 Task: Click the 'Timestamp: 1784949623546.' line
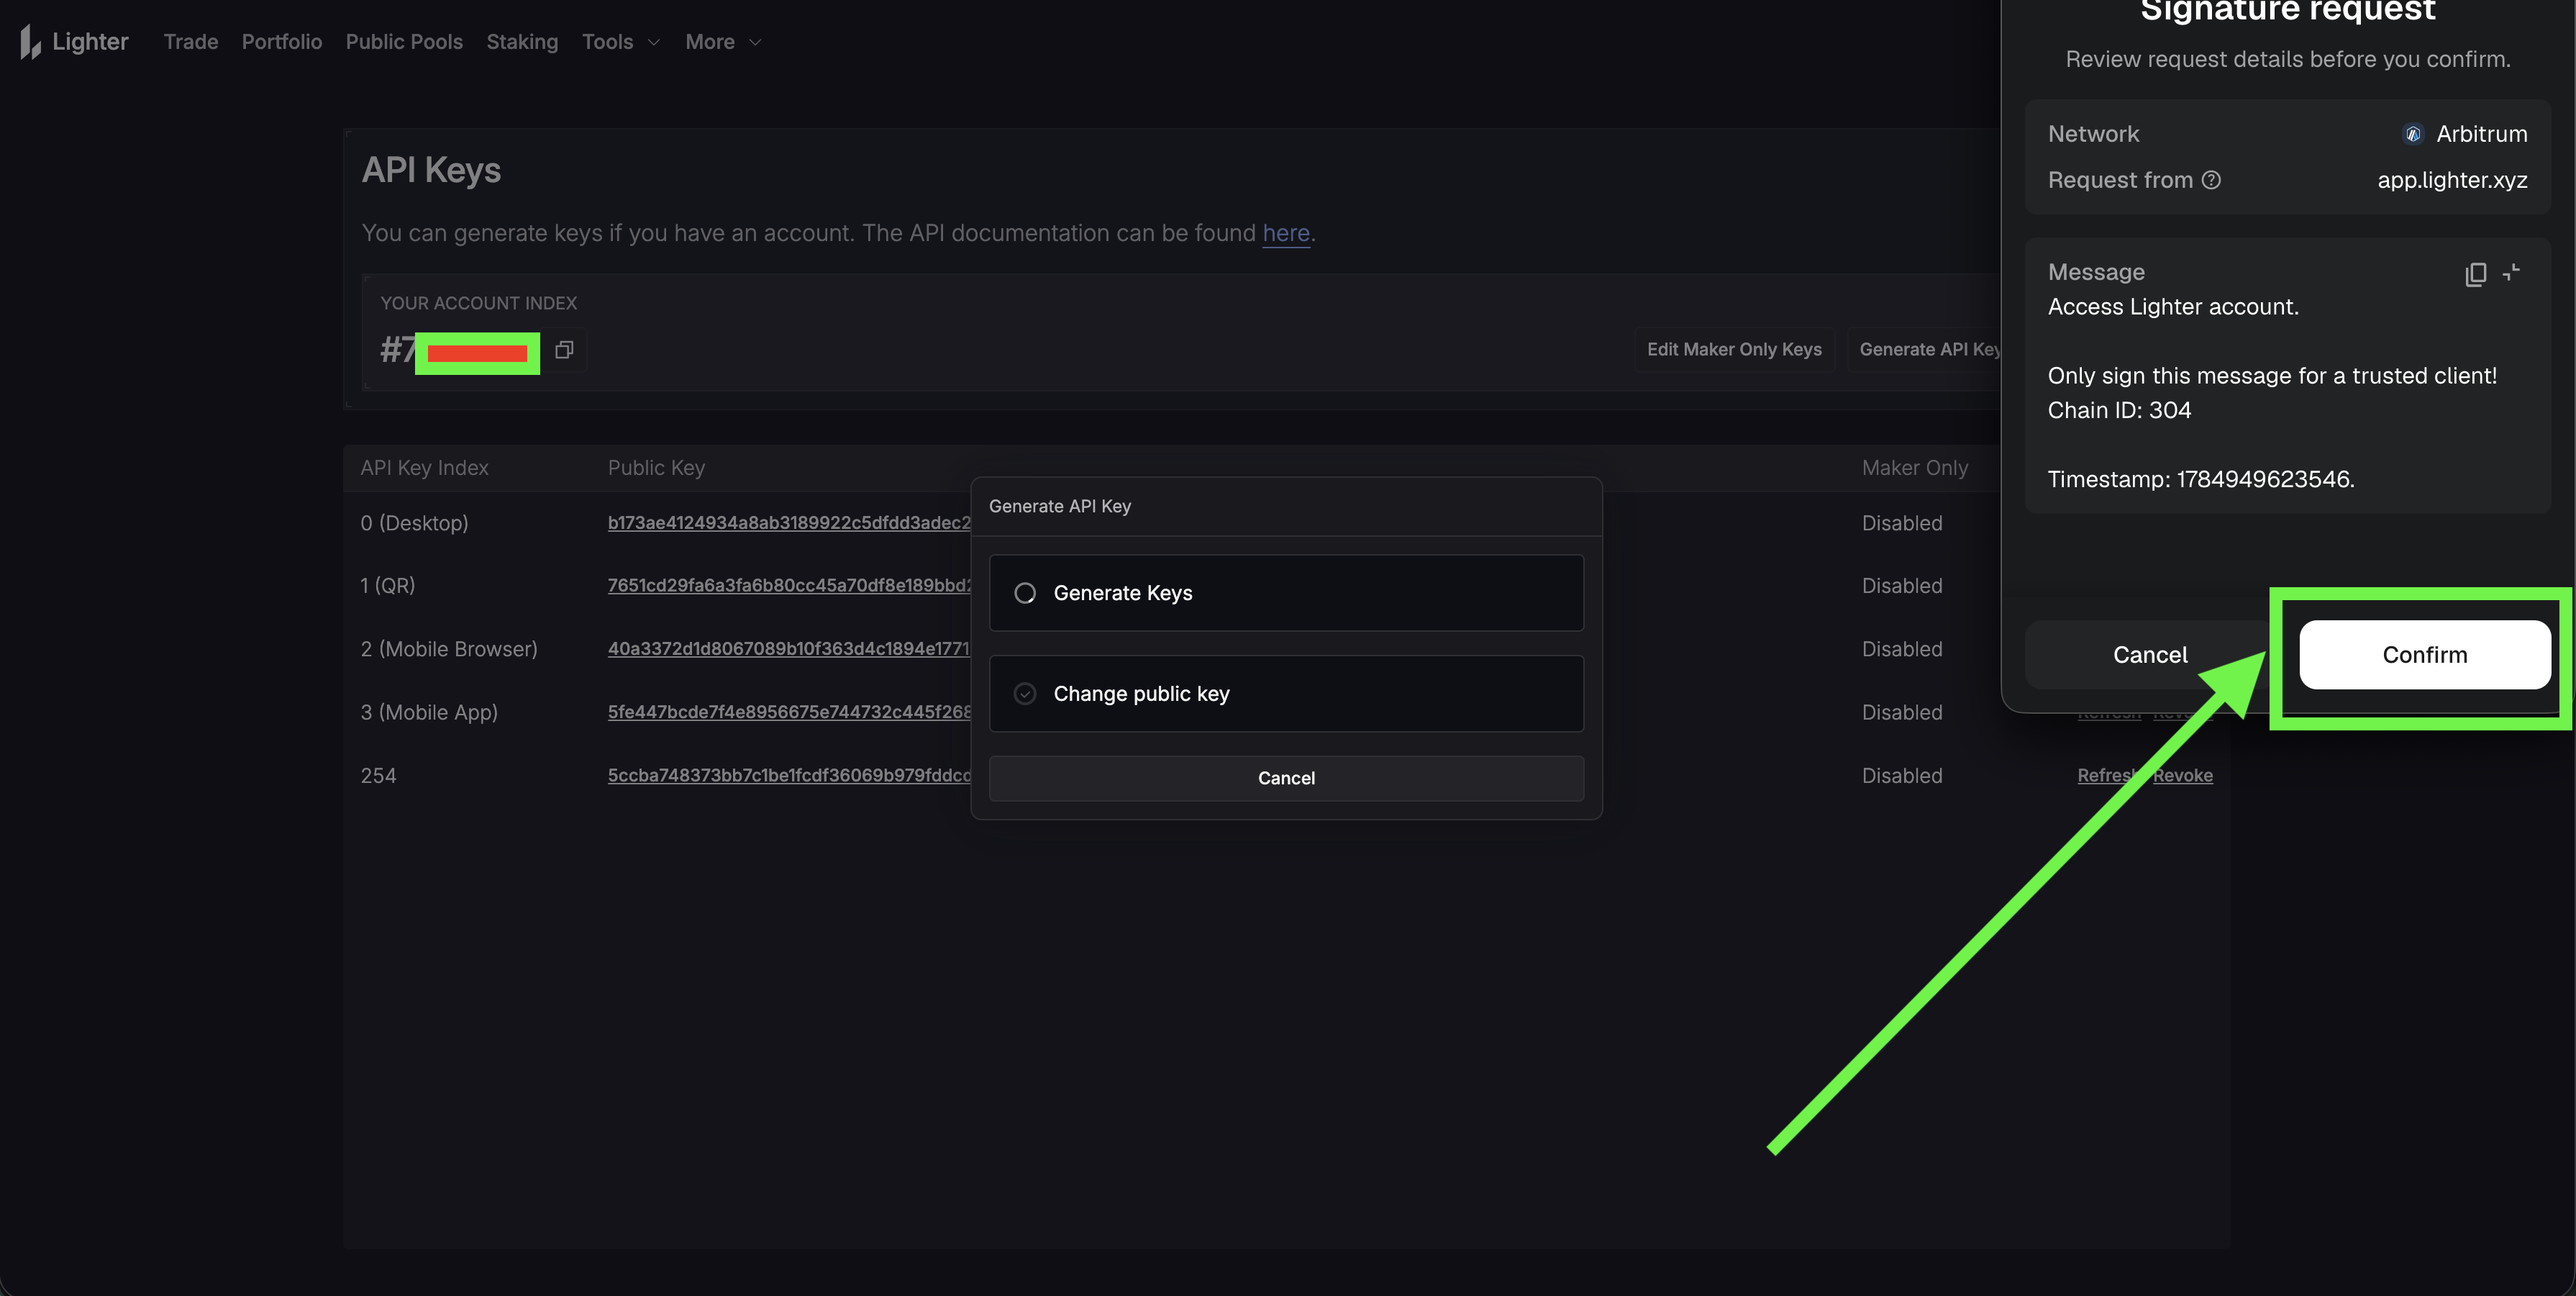(x=2201, y=479)
